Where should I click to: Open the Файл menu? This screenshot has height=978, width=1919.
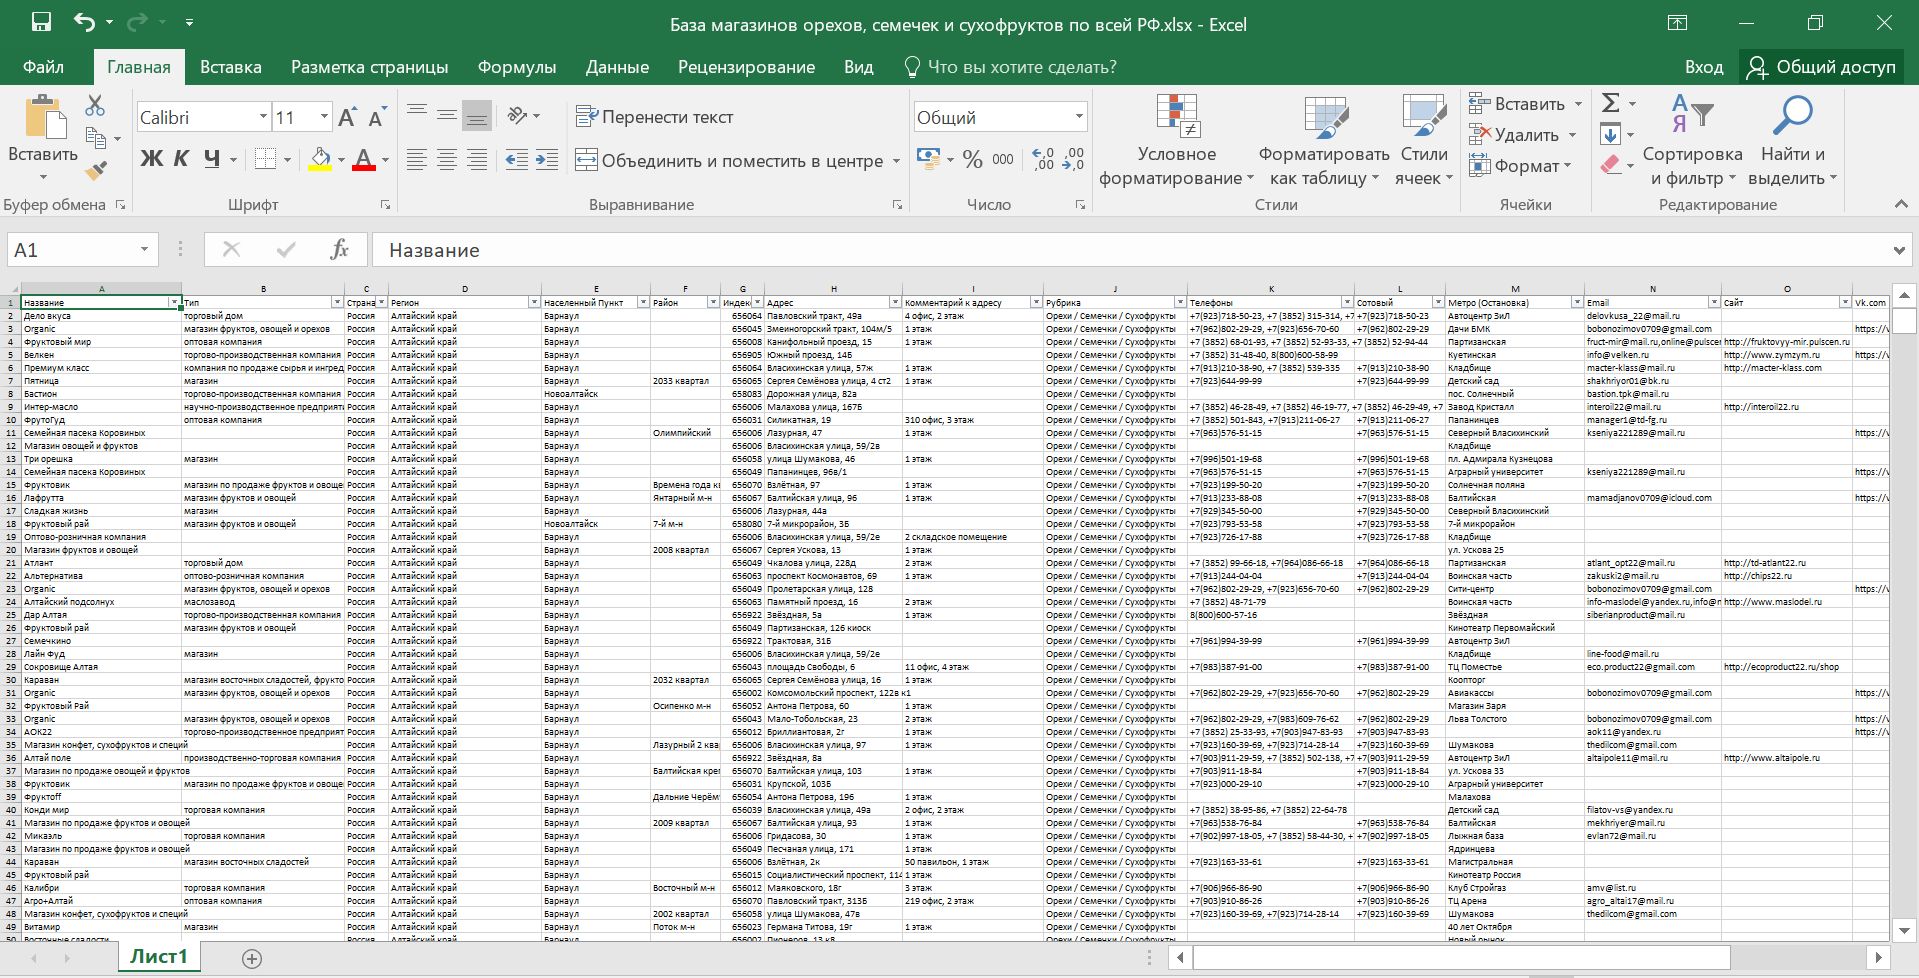(43, 67)
